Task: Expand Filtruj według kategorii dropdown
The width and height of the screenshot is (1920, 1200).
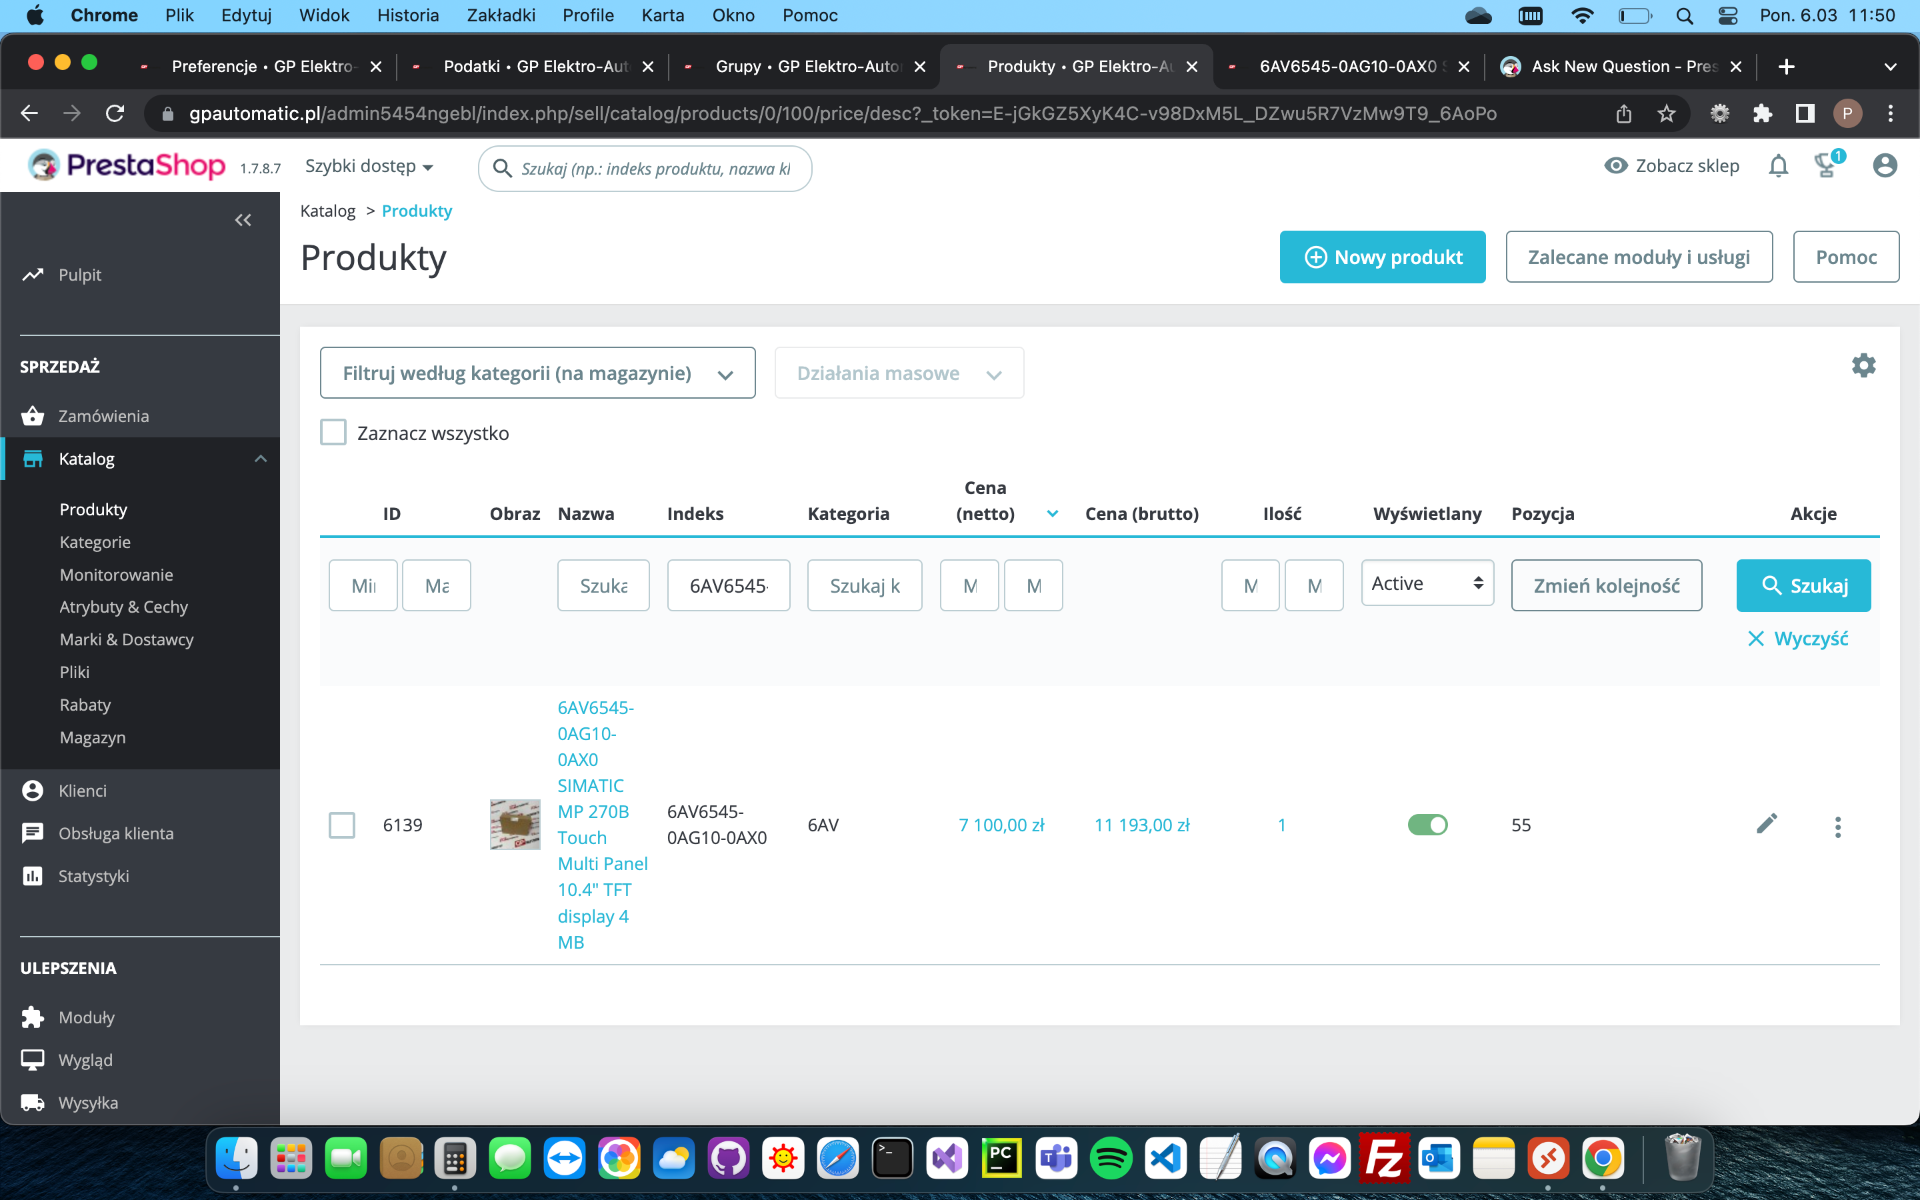Action: click(537, 373)
